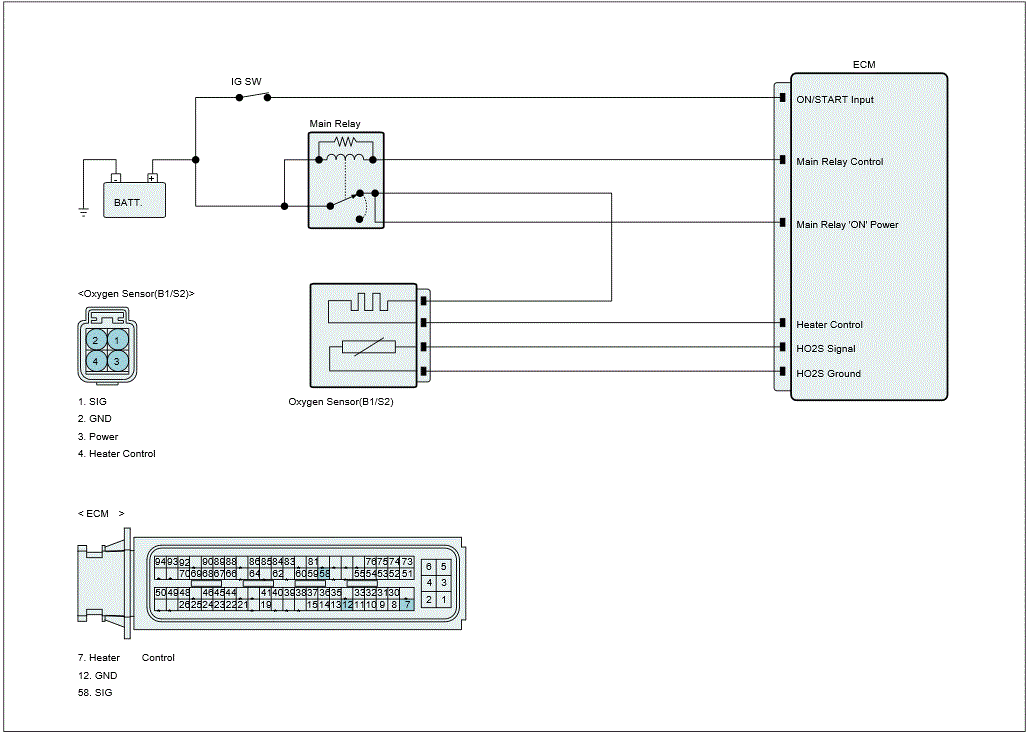Screen dimensions: 1030x734
Task: Click pin 6 in ECM connector side block
Action: 429,566
